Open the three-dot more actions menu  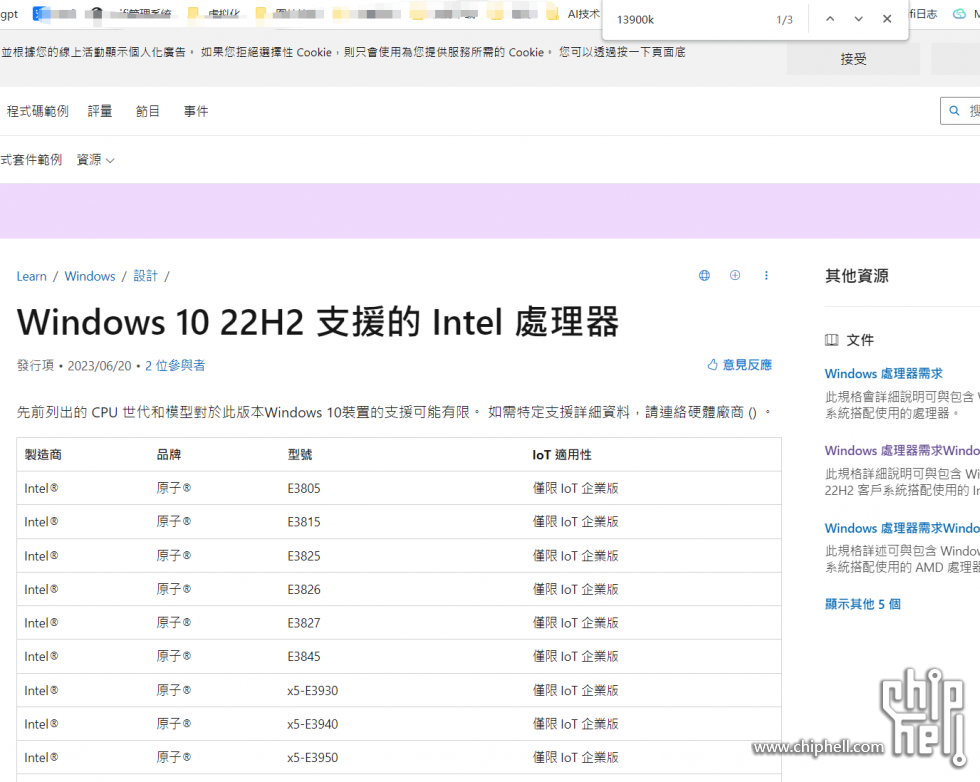(x=766, y=276)
